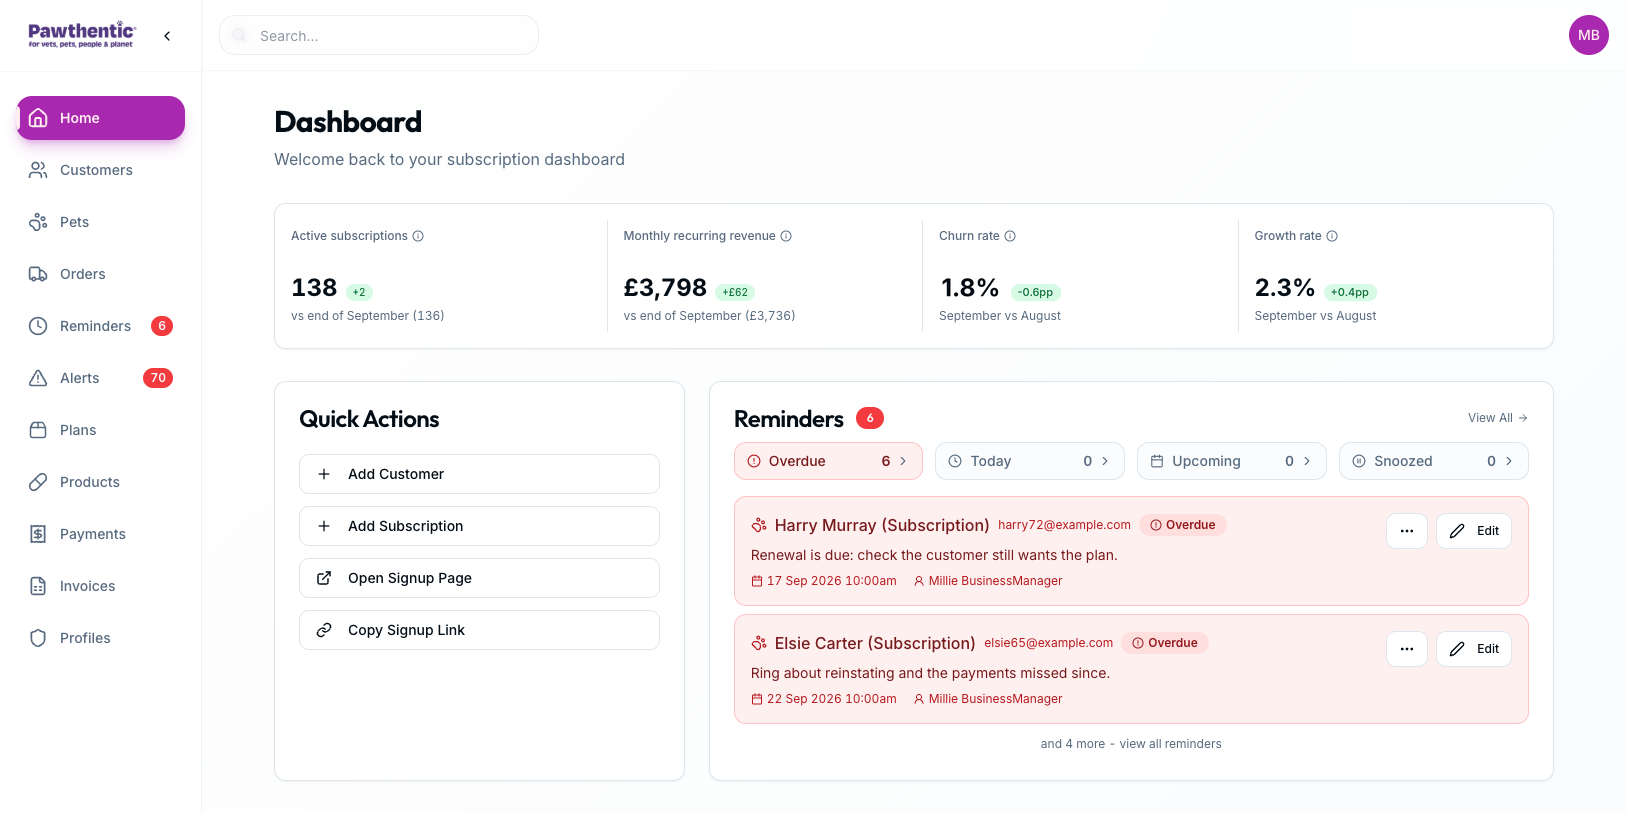Click the red 6 badge beside Reminders heading

(870, 418)
